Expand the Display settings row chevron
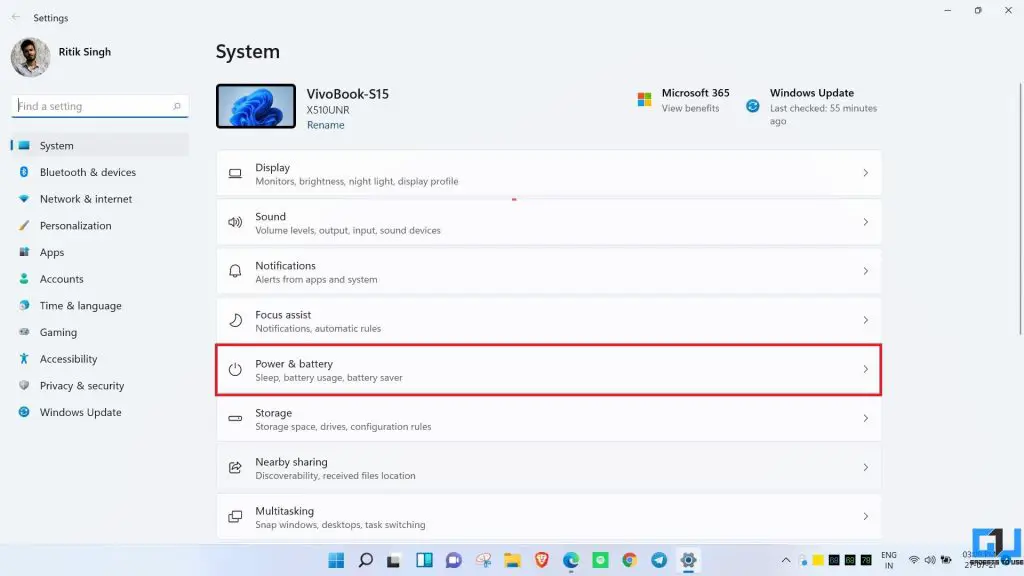 pyautogui.click(x=866, y=173)
